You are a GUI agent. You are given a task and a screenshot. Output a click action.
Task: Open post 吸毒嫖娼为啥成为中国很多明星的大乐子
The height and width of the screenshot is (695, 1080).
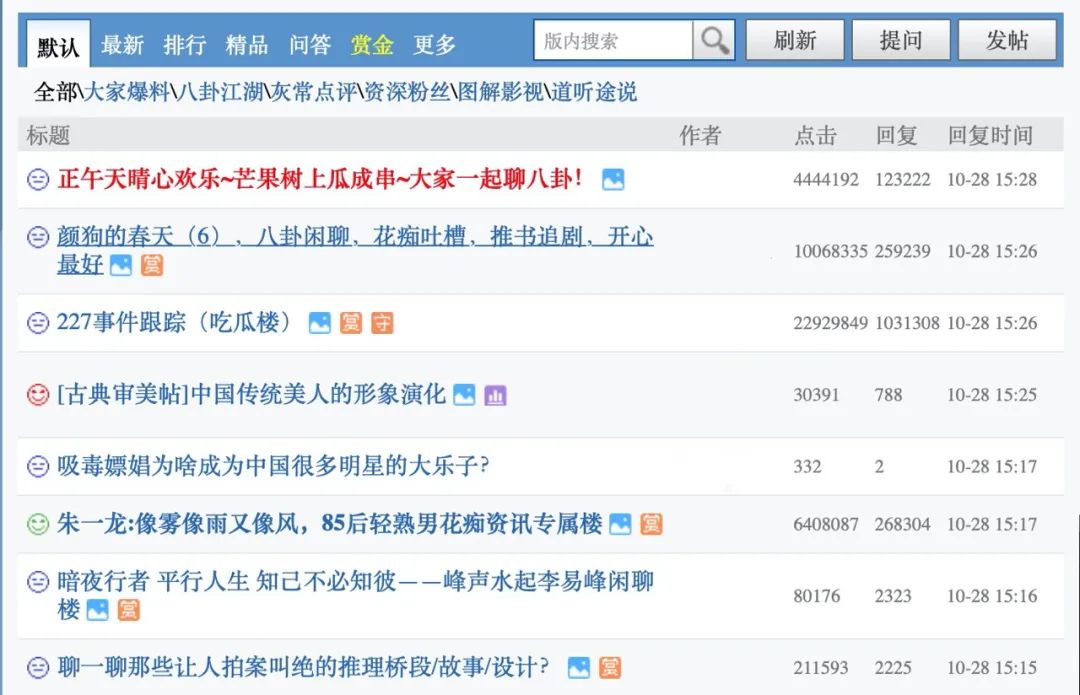(x=273, y=466)
